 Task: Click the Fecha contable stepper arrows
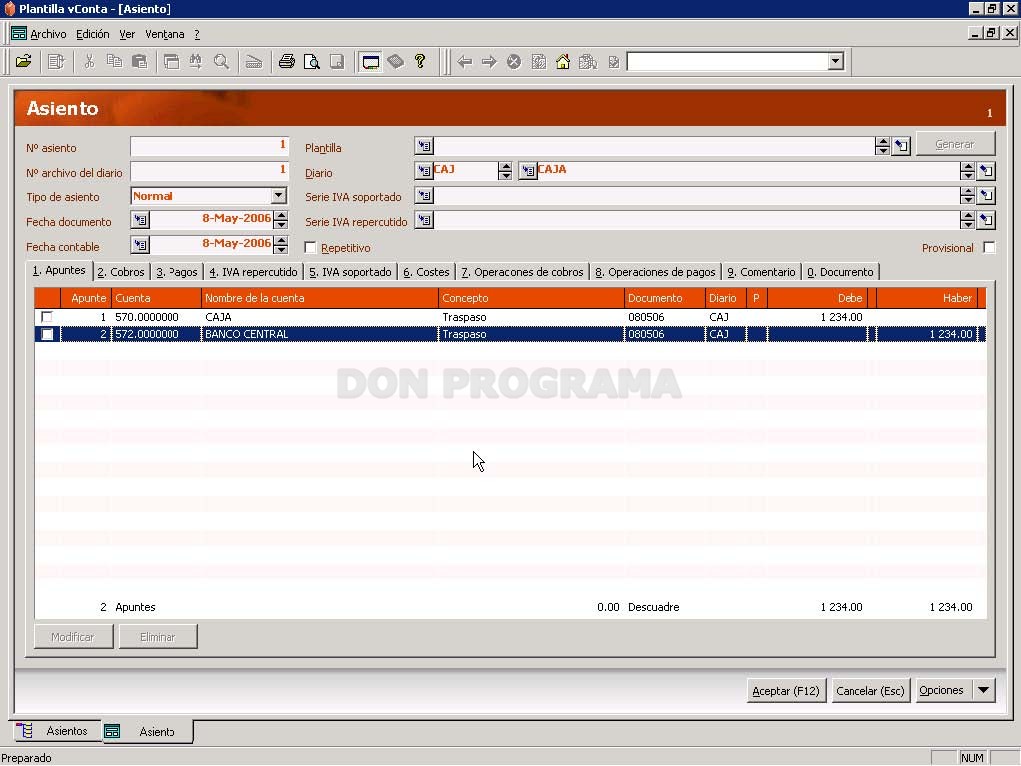point(281,245)
